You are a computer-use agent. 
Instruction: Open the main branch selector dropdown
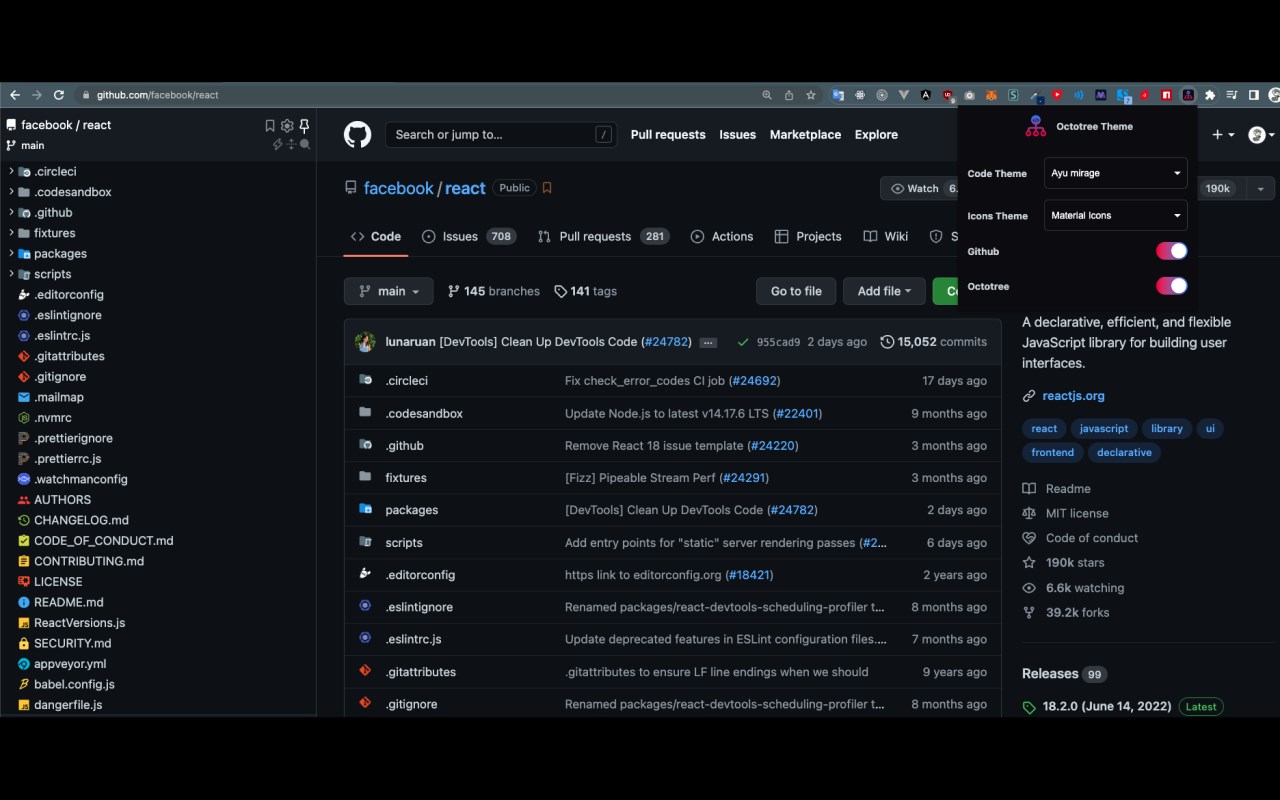click(389, 291)
